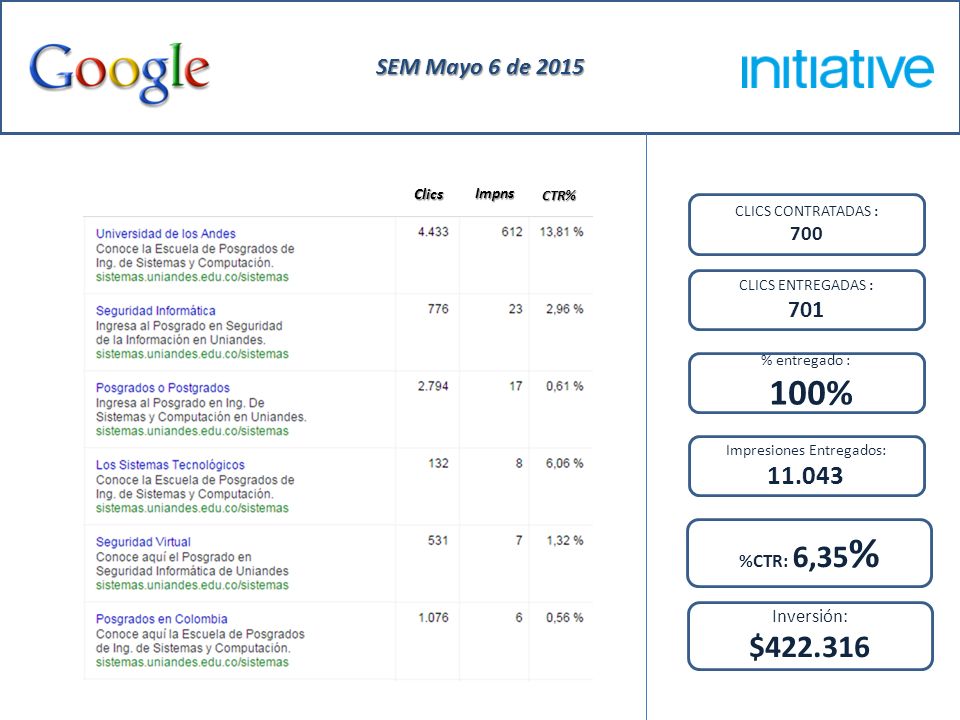
Task: Select the CTR value 0,61 %
Action: coord(564,386)
